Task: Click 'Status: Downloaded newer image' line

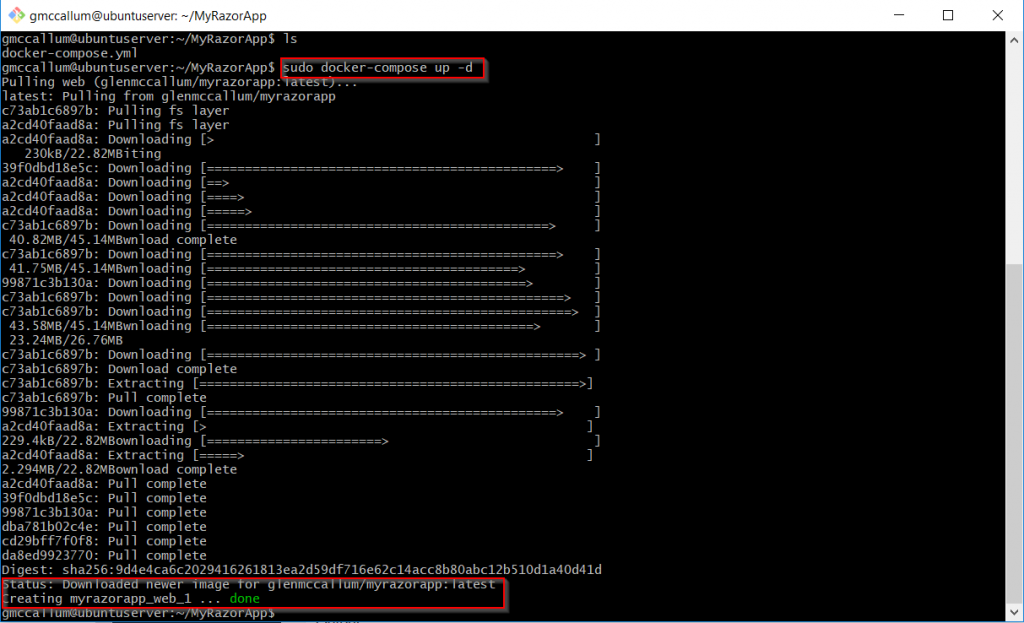Action: pyautogui.click(x=248, y=585)
